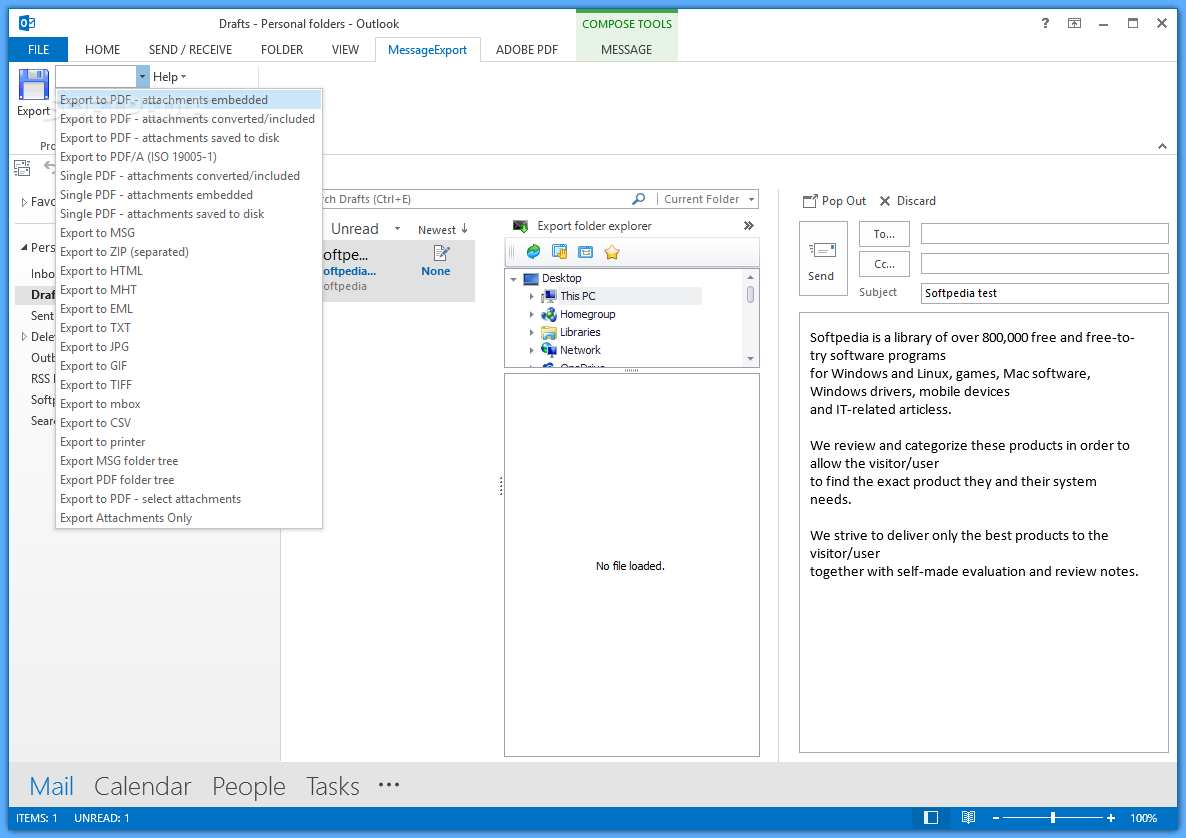Click the Send envelope button
Viewport: 1186px width, 838px height.
click(823, 258)
